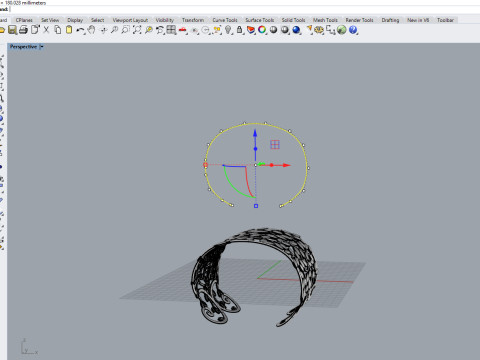Screen dimensions: 480x360
Task: Click the Copy to clipboard icon
Action: click(x=58, y=30)
